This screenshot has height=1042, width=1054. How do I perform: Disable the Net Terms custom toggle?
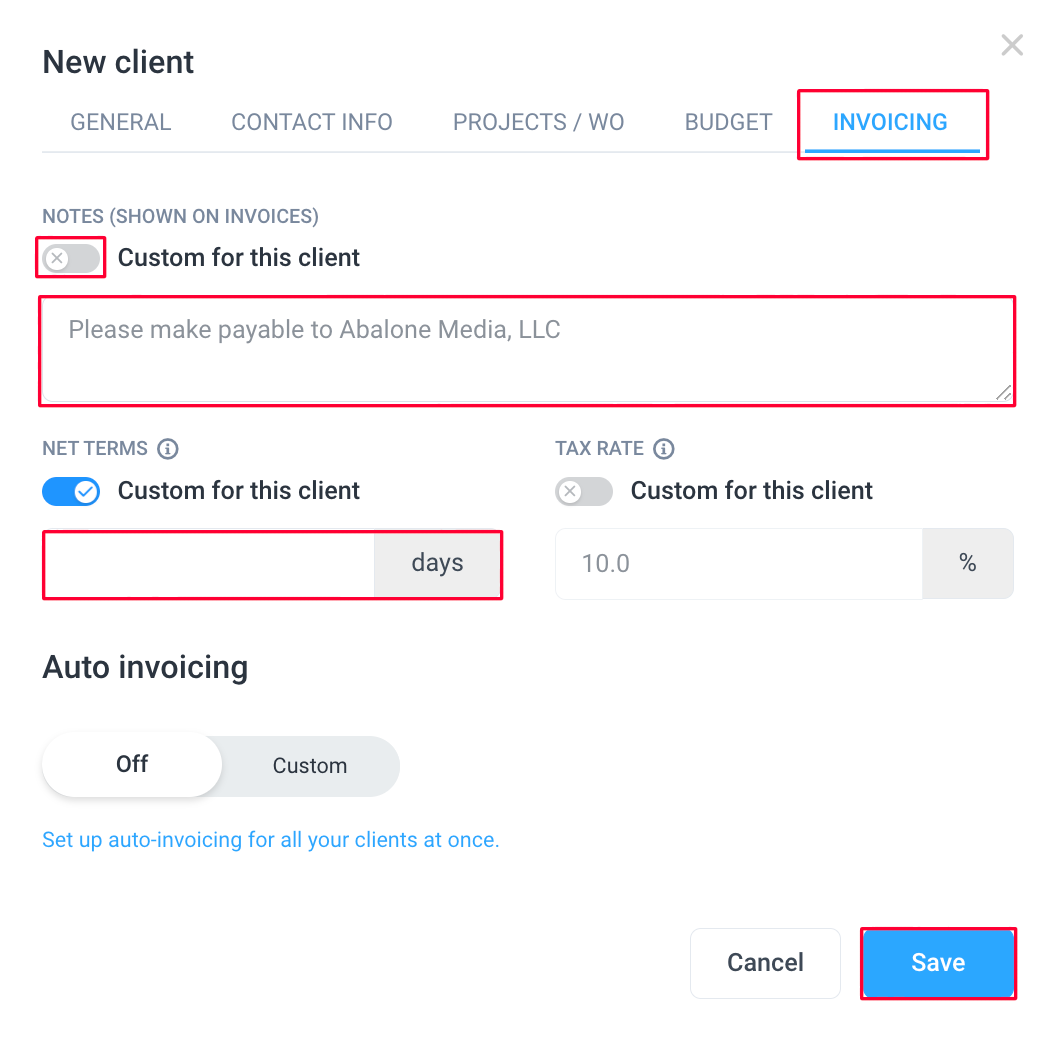71,491
